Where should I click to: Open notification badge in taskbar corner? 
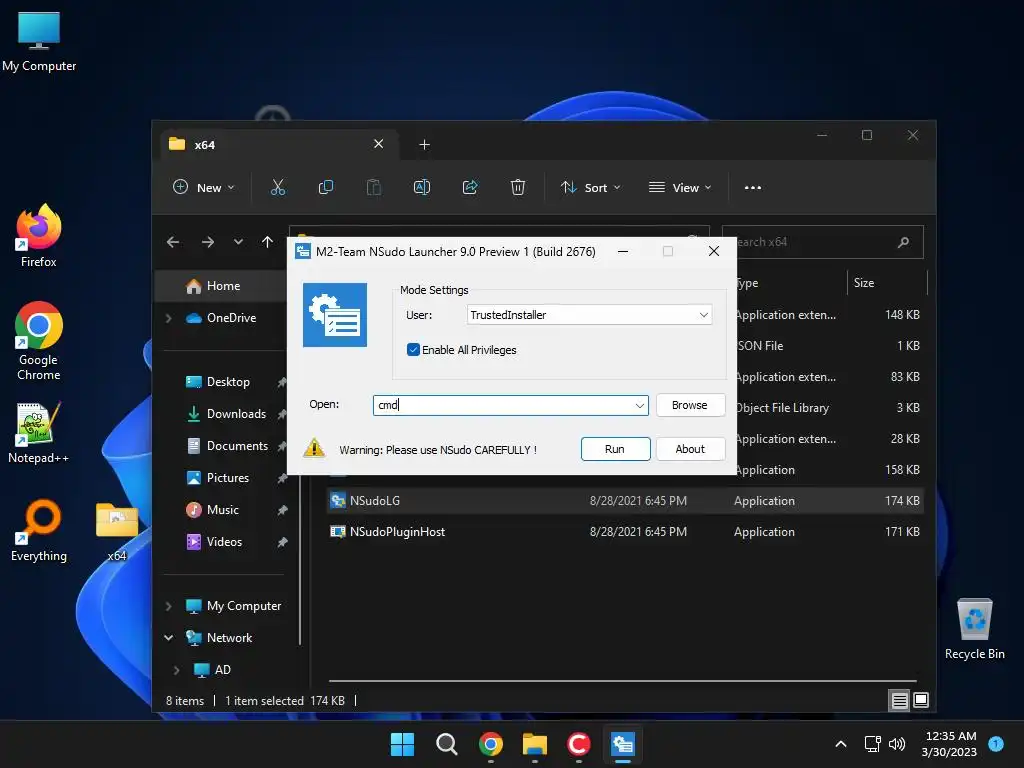[996, 743]
